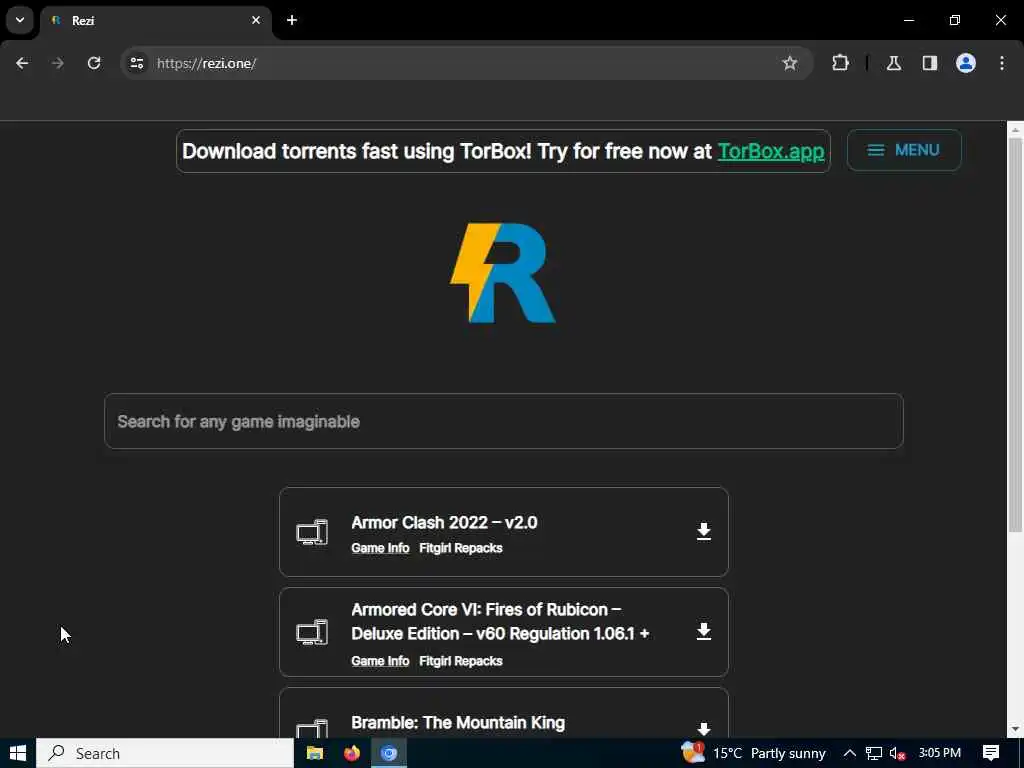The image size is (1024, 768).
Task: Open a new tab with plus button
Action: 292,20
